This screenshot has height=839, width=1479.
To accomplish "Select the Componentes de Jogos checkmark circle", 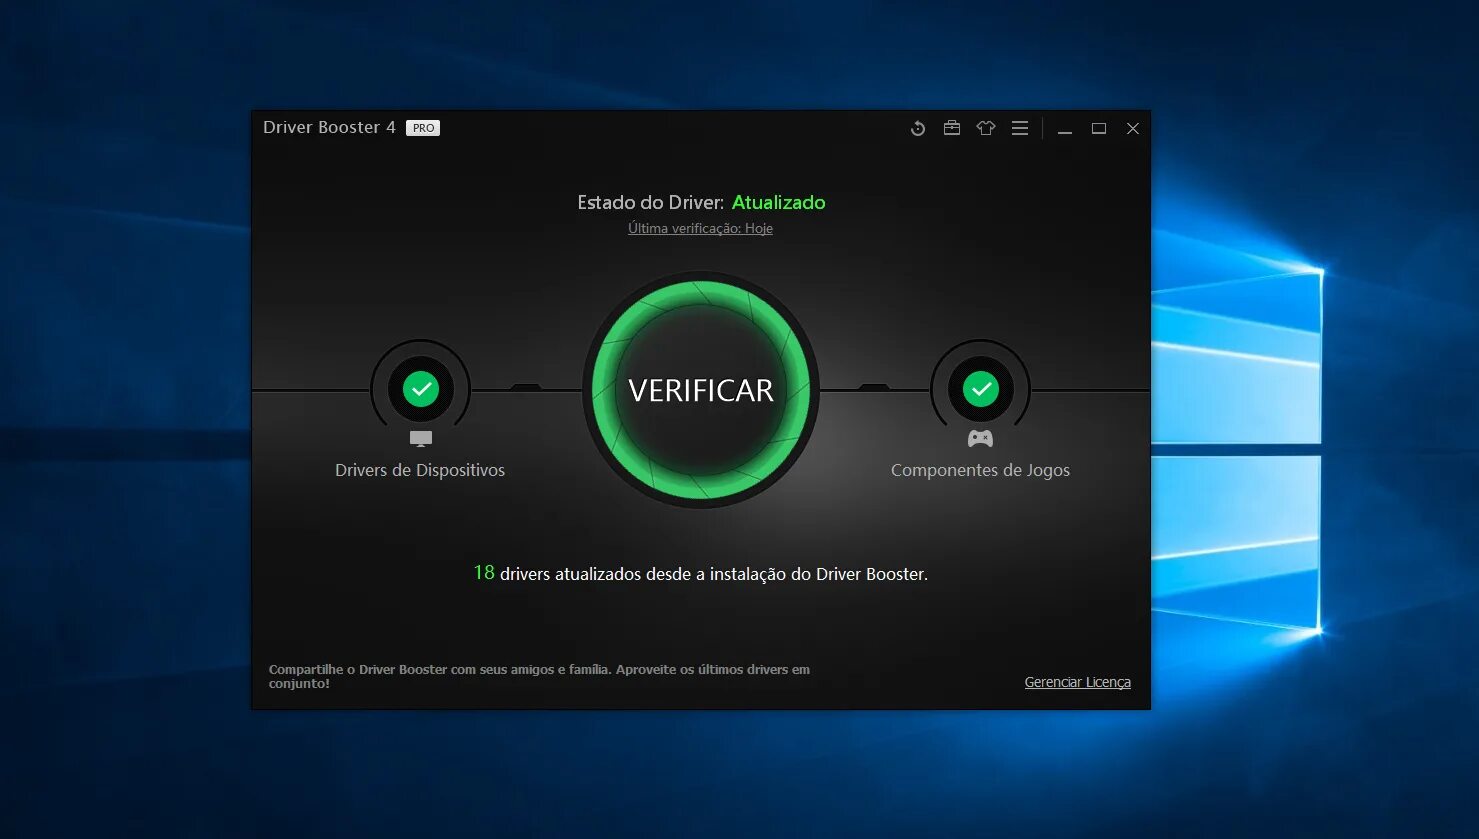I will (x=981, y=389).
